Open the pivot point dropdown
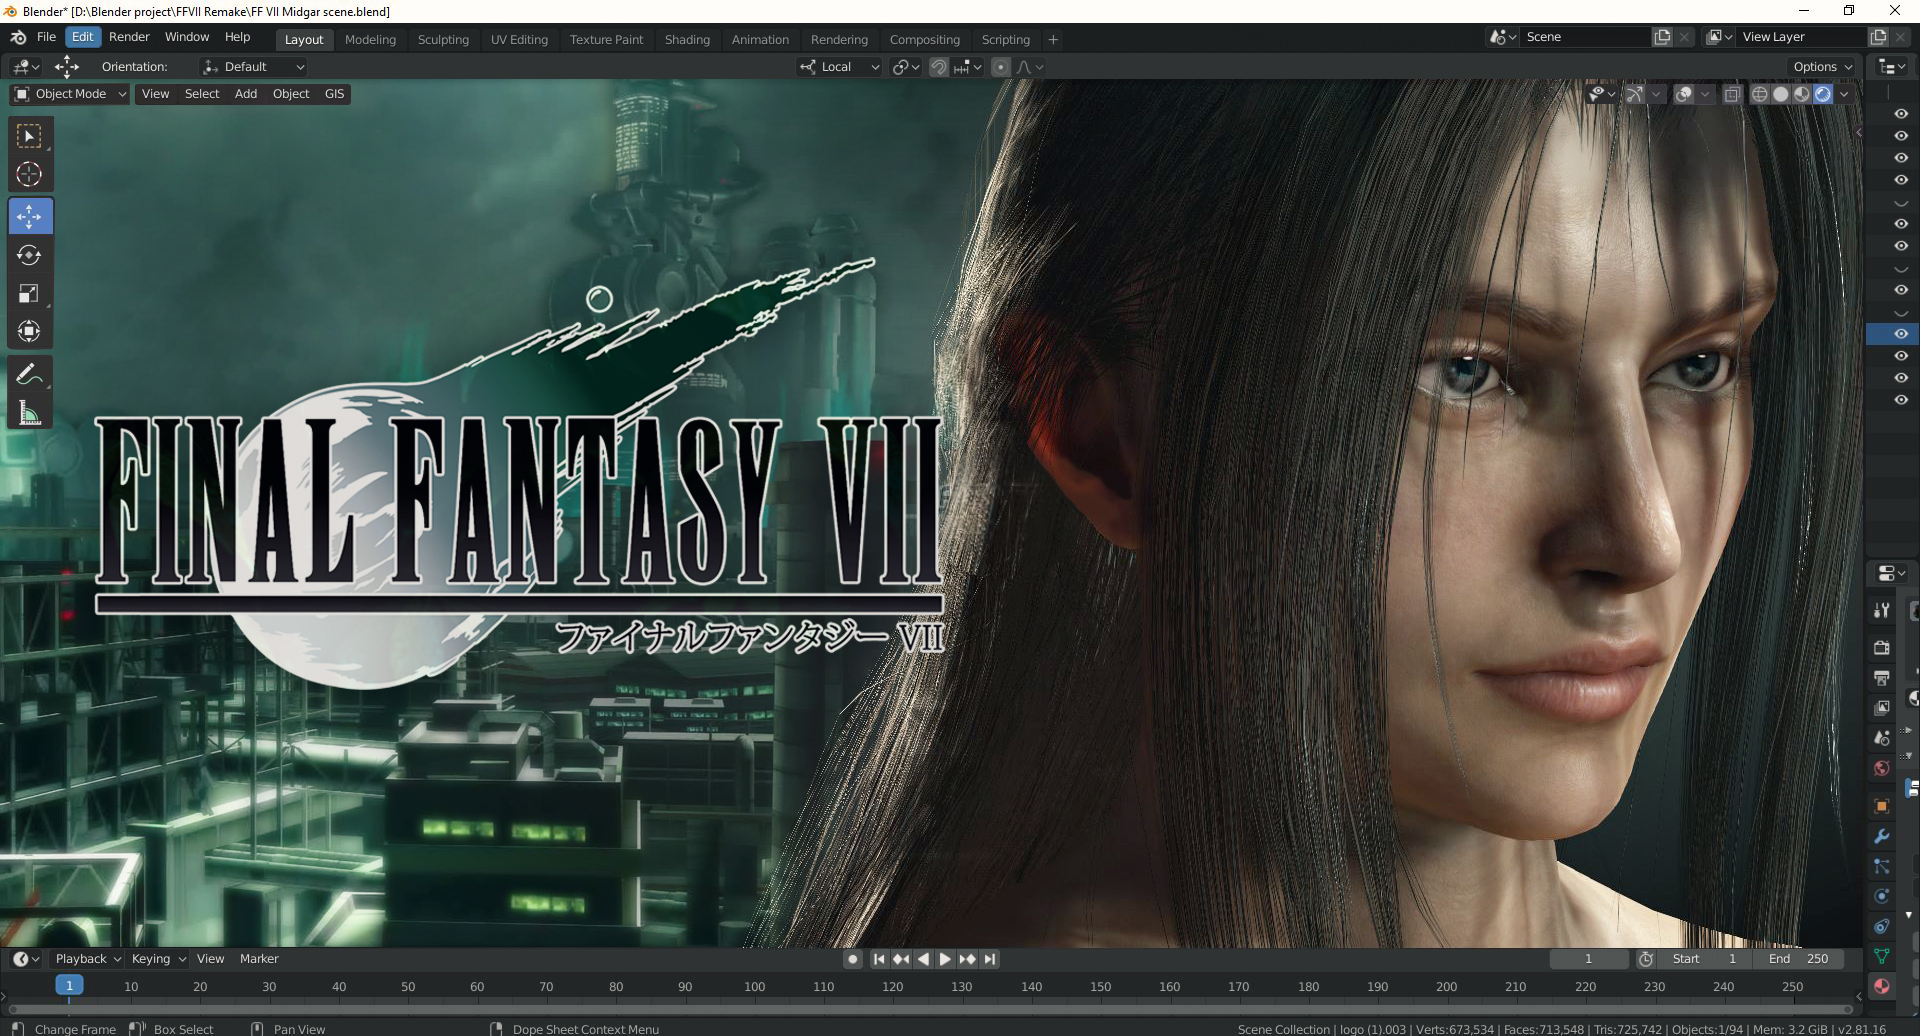The height and width of the screenshot is (1036, 1920). (x=906, y=67)
